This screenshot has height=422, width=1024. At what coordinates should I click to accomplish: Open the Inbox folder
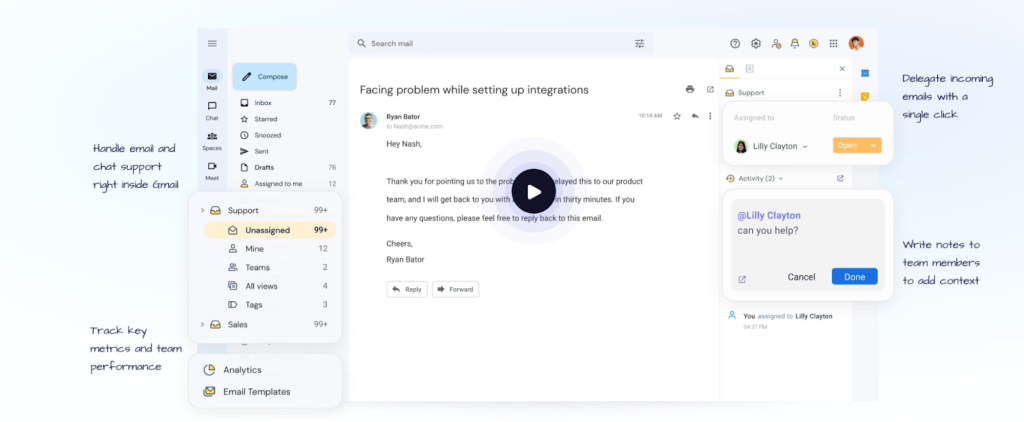pos(287,103)
